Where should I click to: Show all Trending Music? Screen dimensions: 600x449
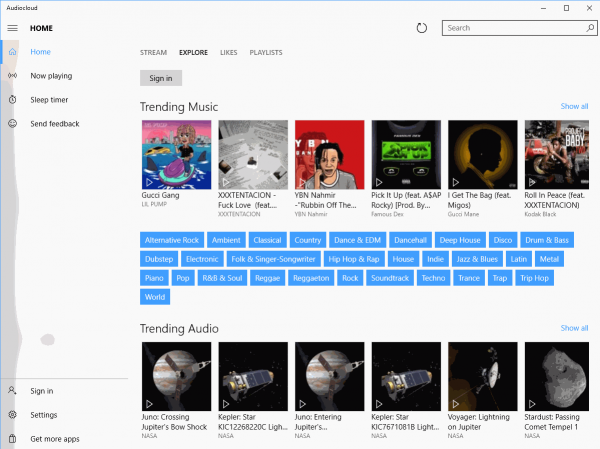[x=574, y=106]
